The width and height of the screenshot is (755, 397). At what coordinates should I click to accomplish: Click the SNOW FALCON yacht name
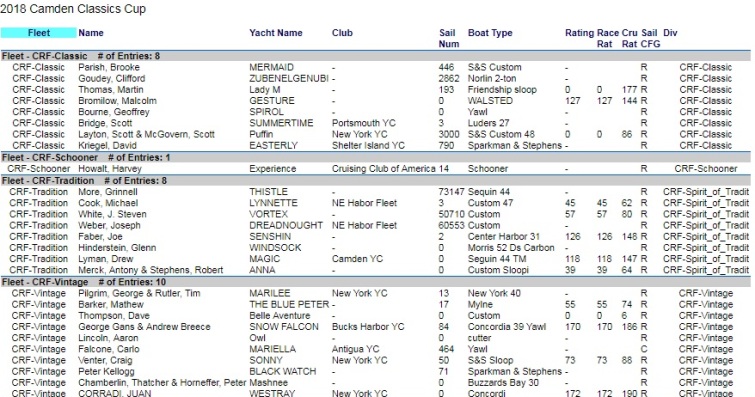click(x=284, y=327)
